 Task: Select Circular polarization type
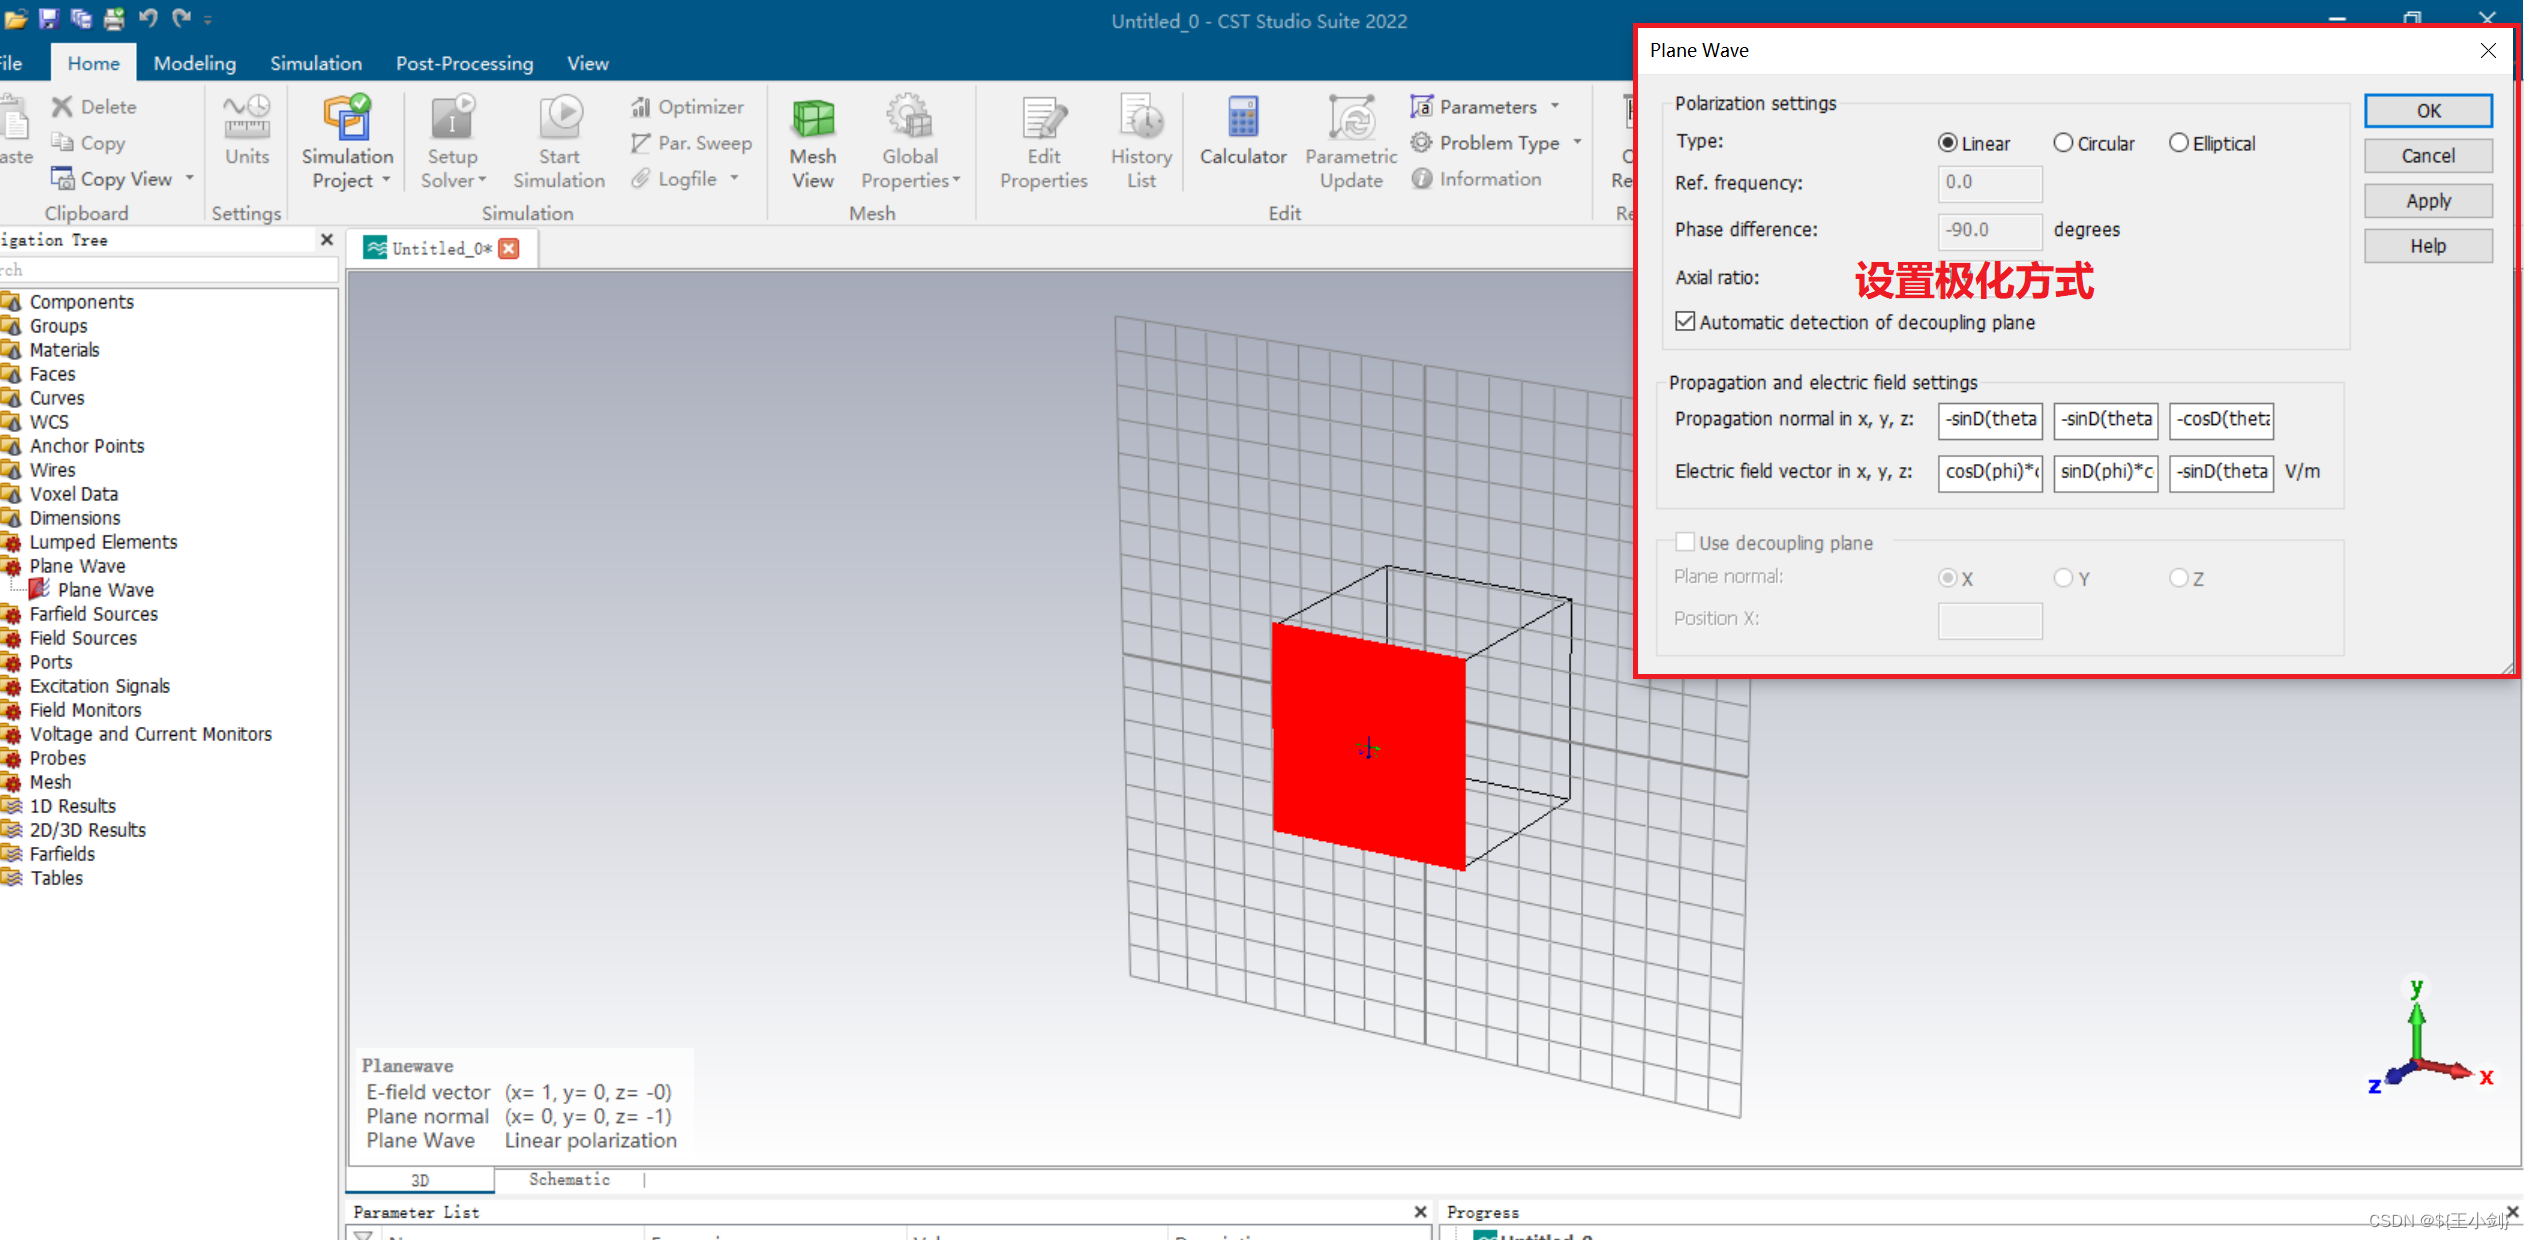[x=2063, y=143]
